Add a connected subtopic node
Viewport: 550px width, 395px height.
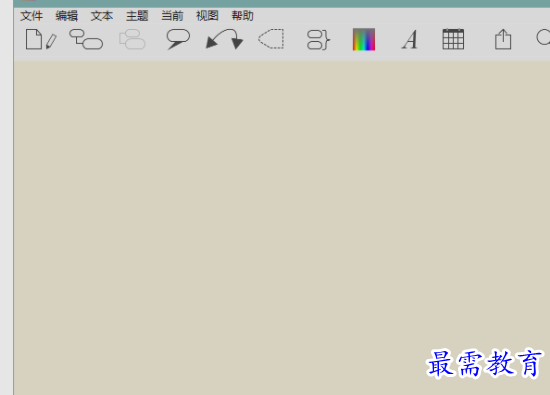click(86, 39)
